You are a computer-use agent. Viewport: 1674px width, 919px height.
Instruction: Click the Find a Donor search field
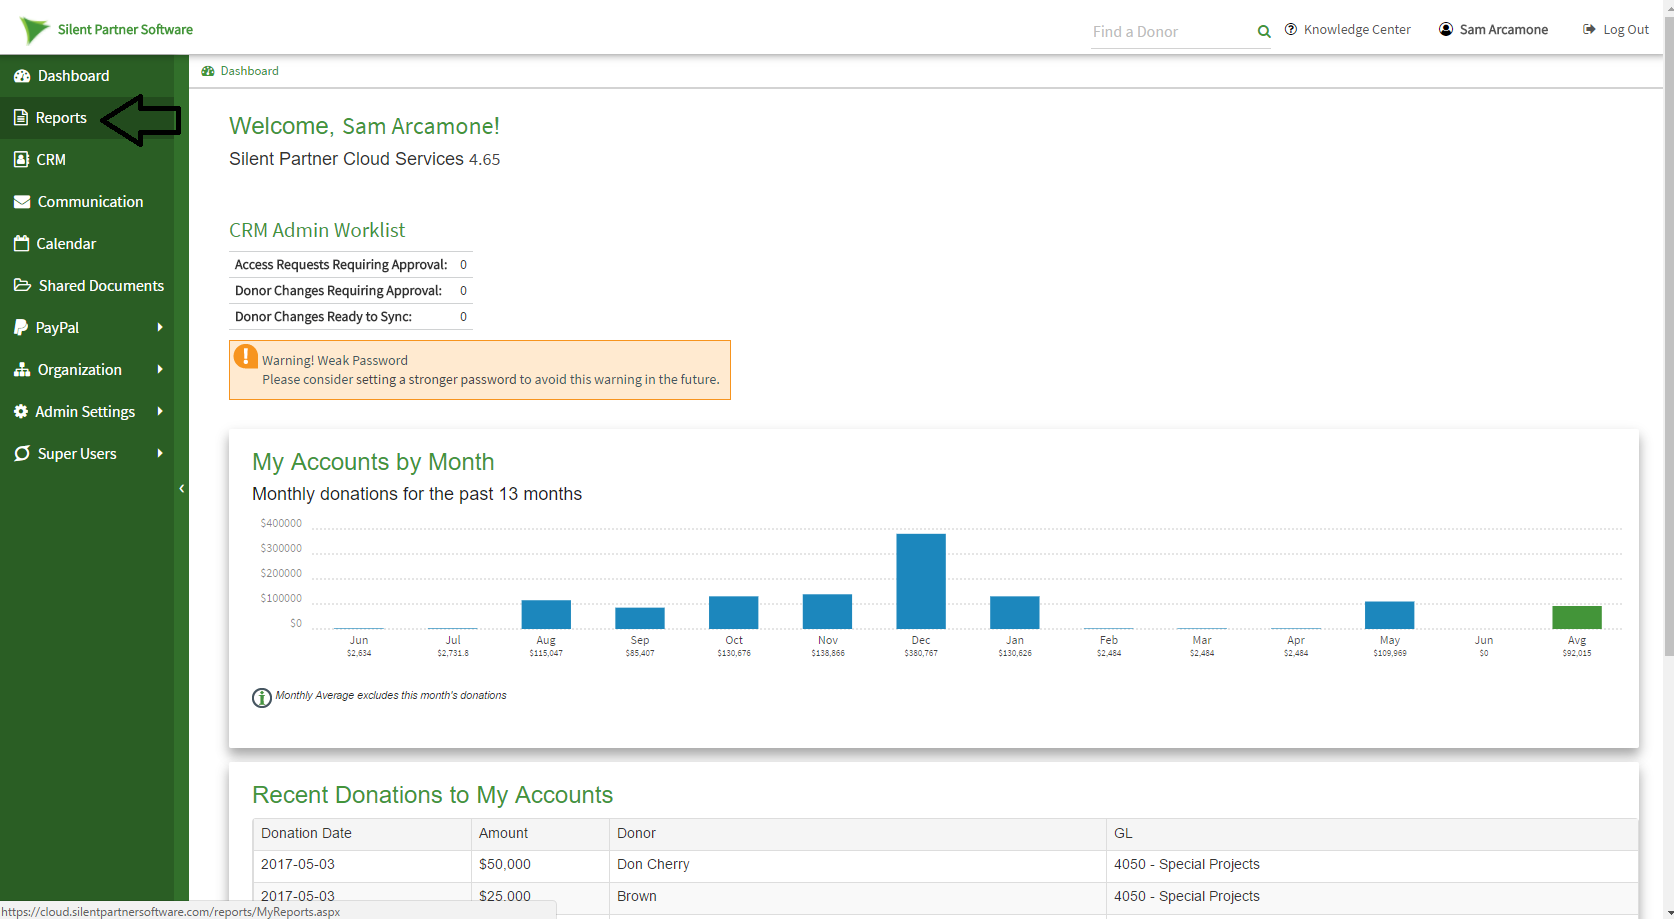tap(1172, 32)
